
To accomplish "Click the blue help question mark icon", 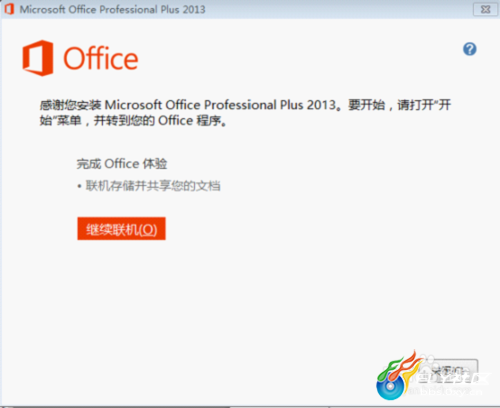I will point(470,49).
